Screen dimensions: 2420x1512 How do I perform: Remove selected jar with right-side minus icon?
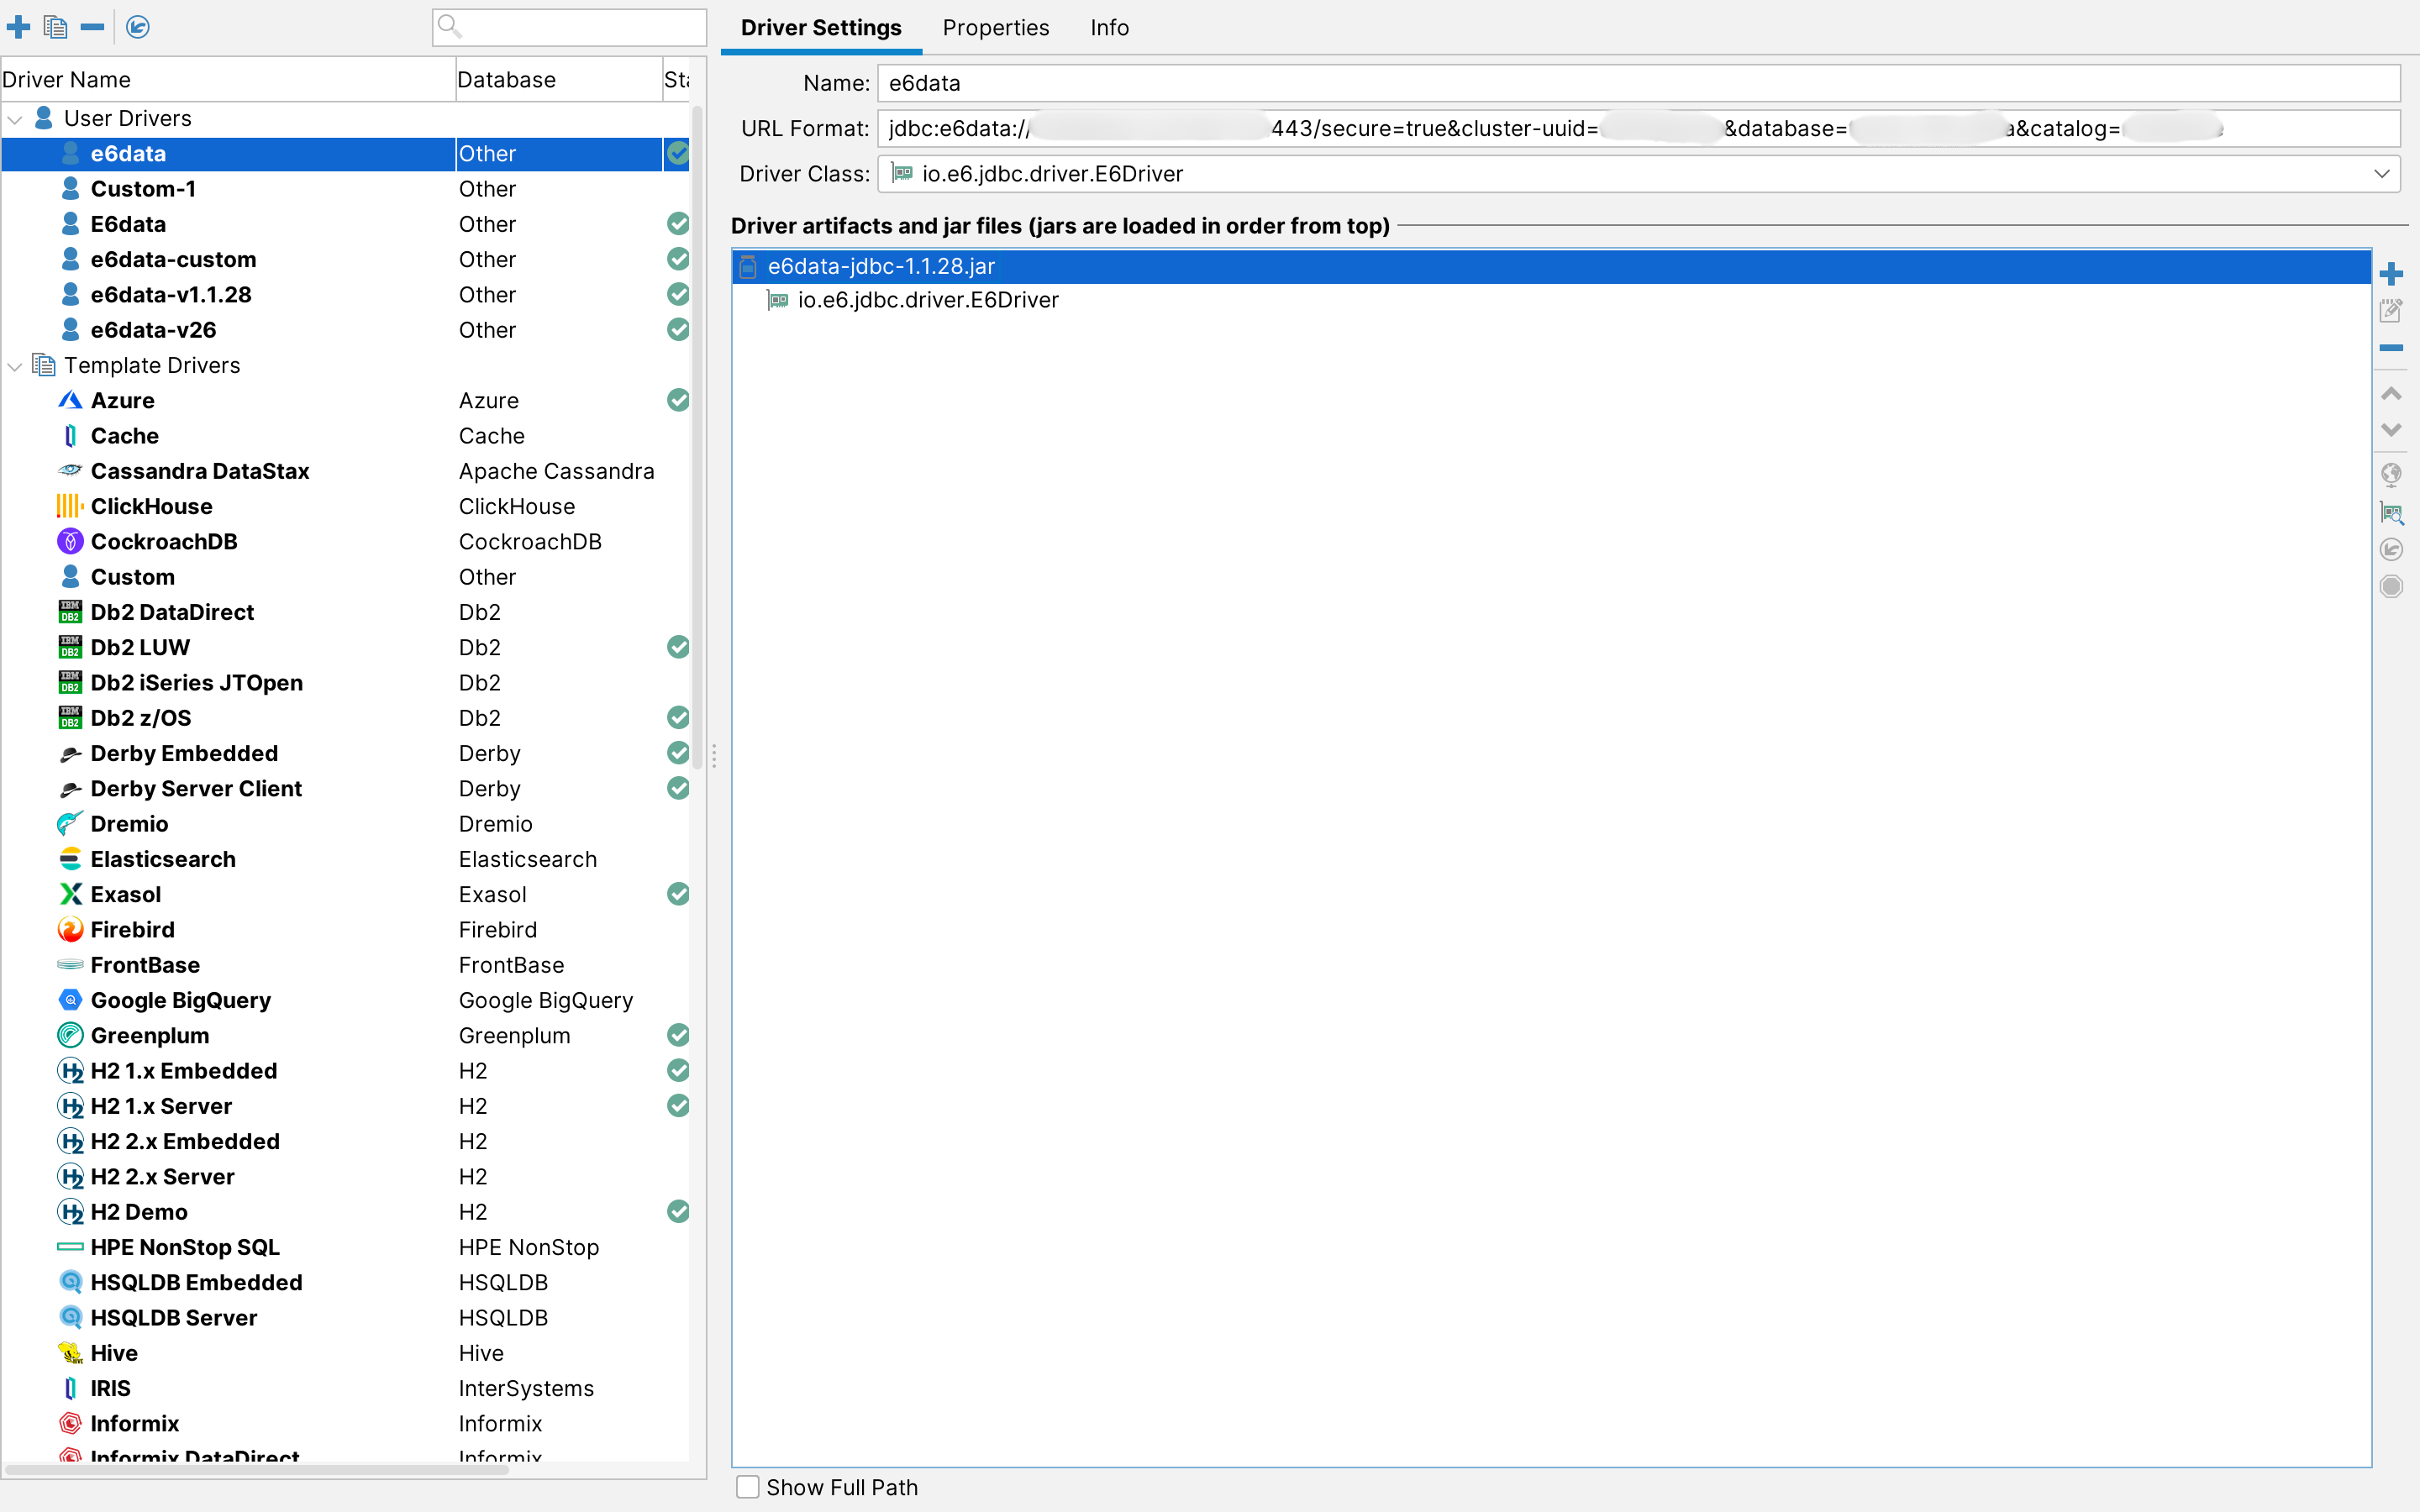[2391, 348]
